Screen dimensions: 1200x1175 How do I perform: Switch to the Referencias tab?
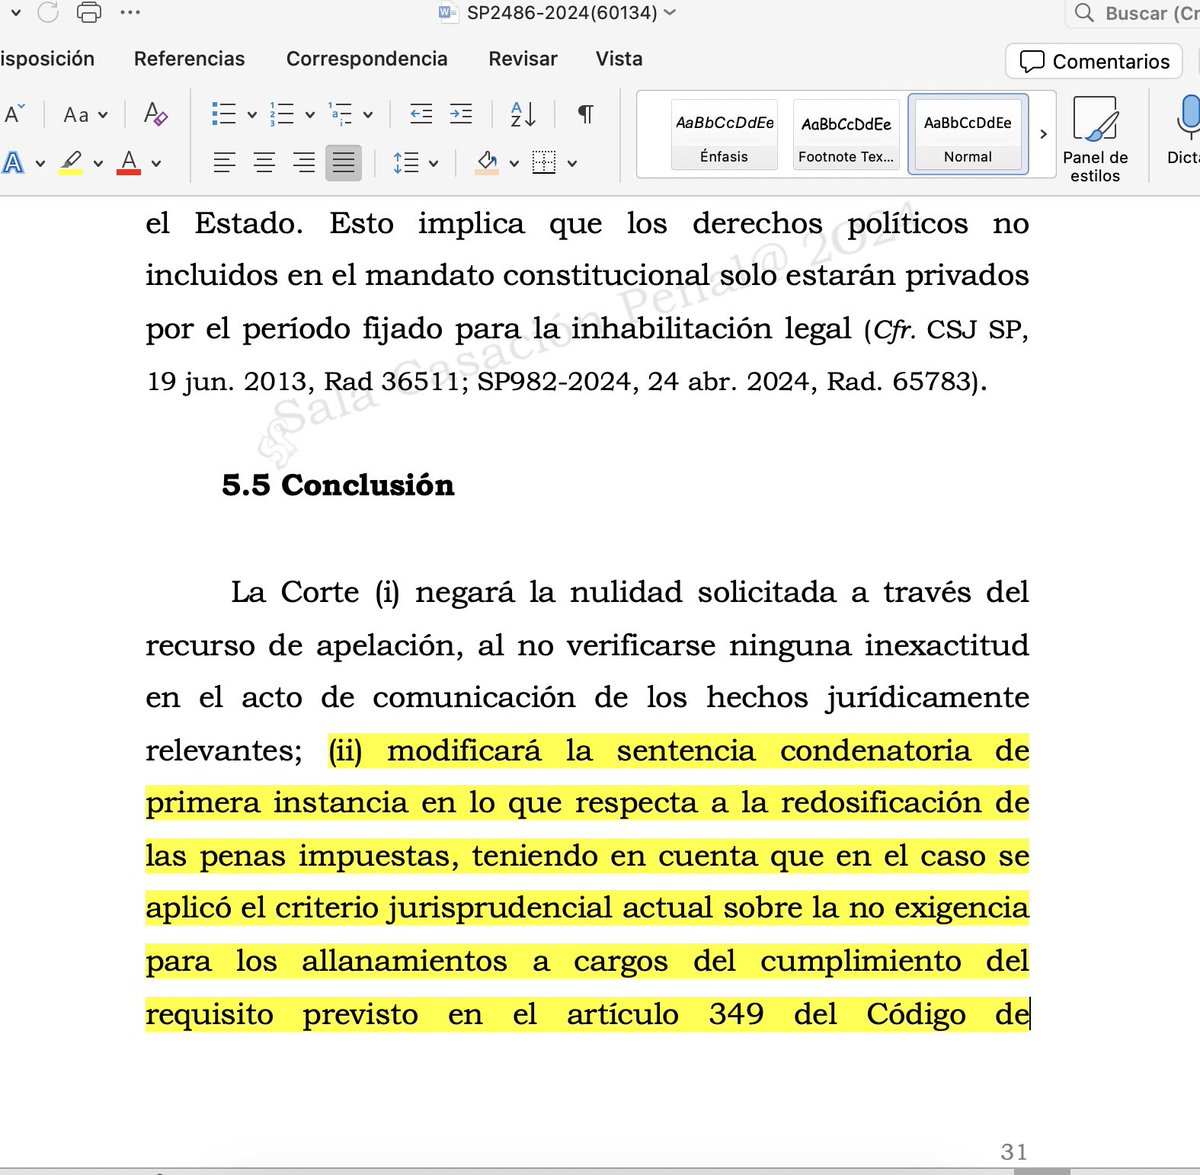point(189,59)
